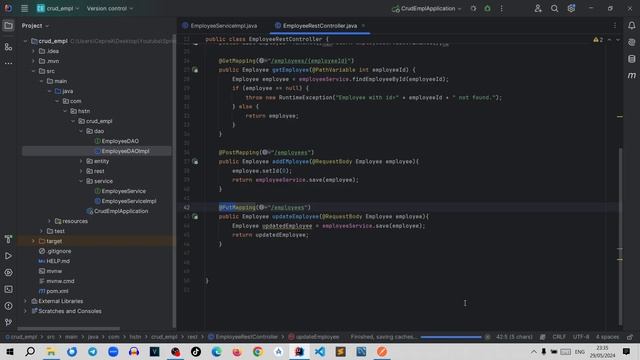Open Chrome from the taskbar
This screenshot has height=360, width=640.
point(258,351)
